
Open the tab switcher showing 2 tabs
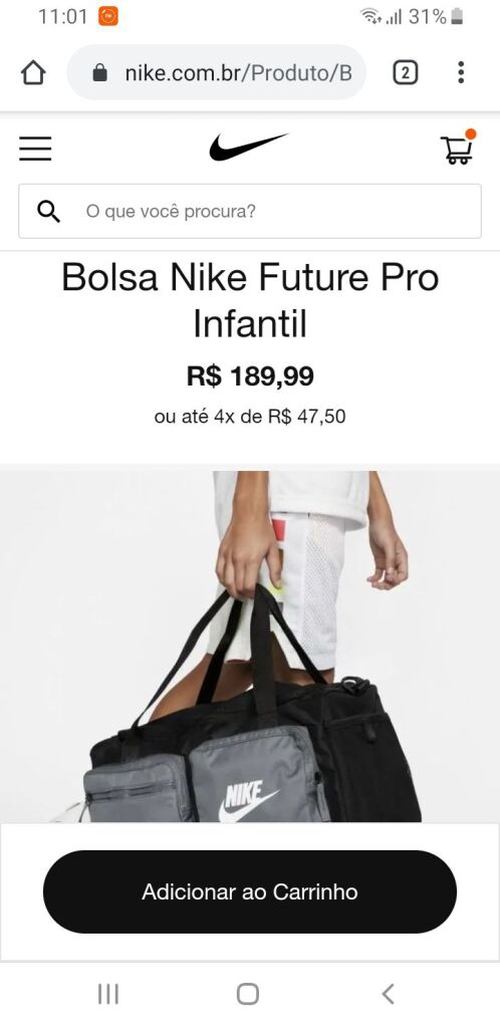[405, 73]
